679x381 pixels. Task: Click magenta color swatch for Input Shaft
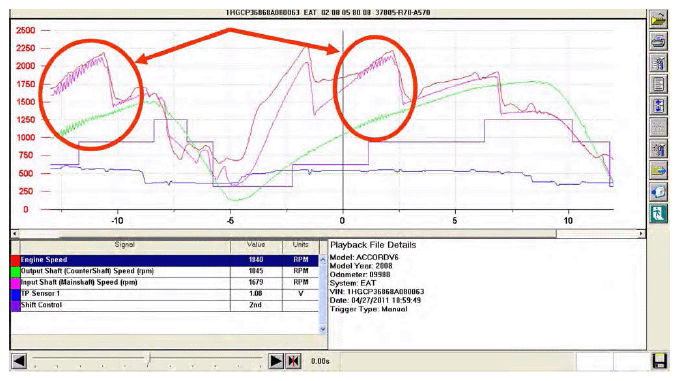pos(15,283)
